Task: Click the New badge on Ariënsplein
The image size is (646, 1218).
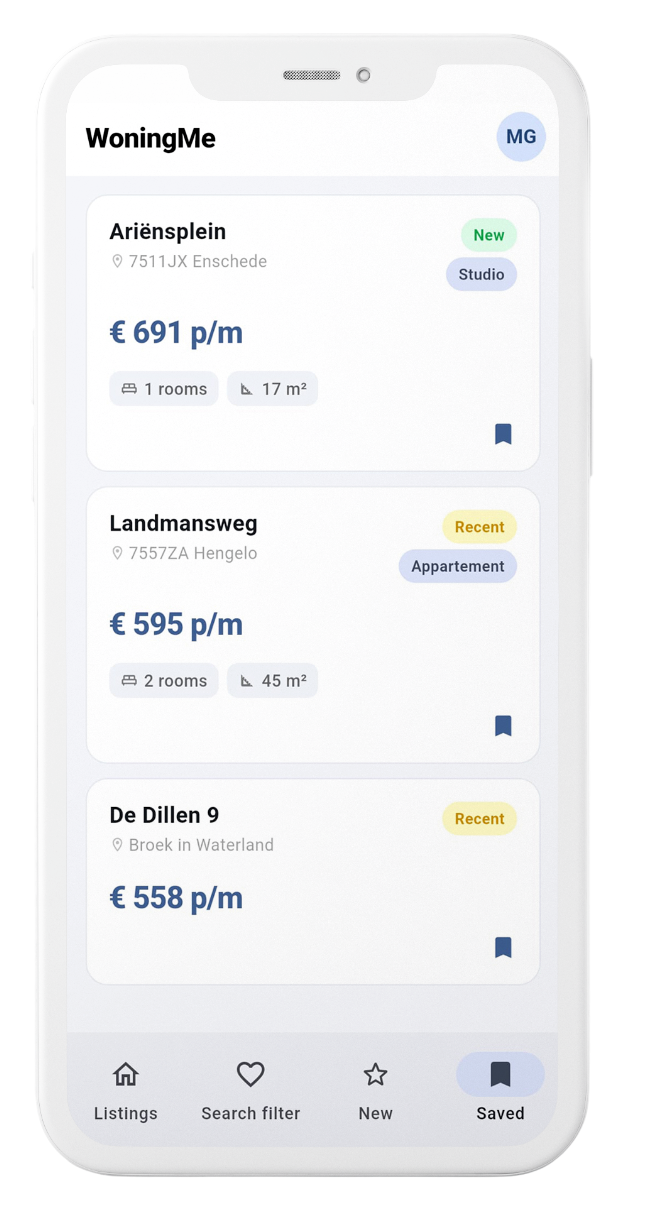Action: (x=488, y=235)
